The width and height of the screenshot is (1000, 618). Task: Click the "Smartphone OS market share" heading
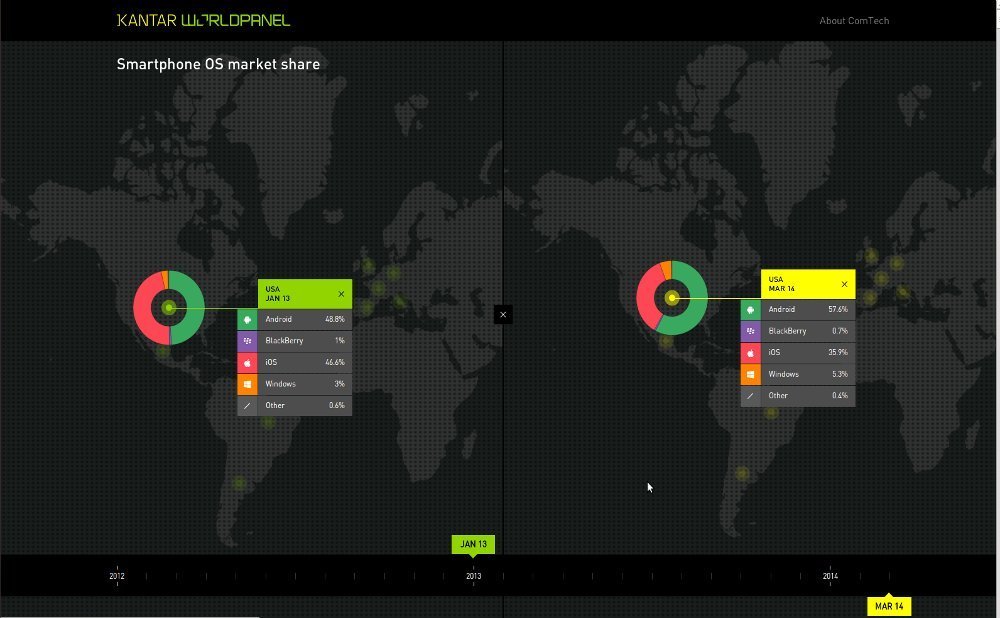click(x=218, y=64)
